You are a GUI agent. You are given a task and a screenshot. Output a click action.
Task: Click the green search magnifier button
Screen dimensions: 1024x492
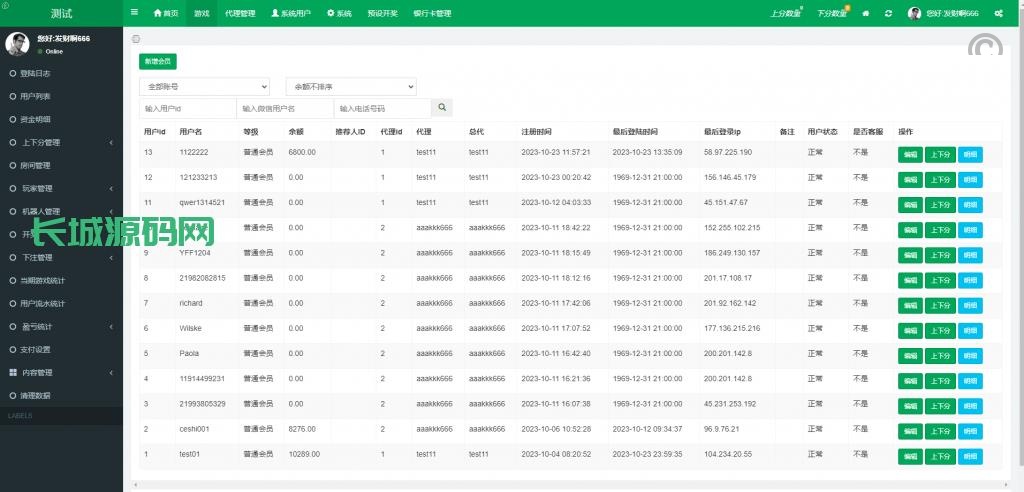click(442, 108)
